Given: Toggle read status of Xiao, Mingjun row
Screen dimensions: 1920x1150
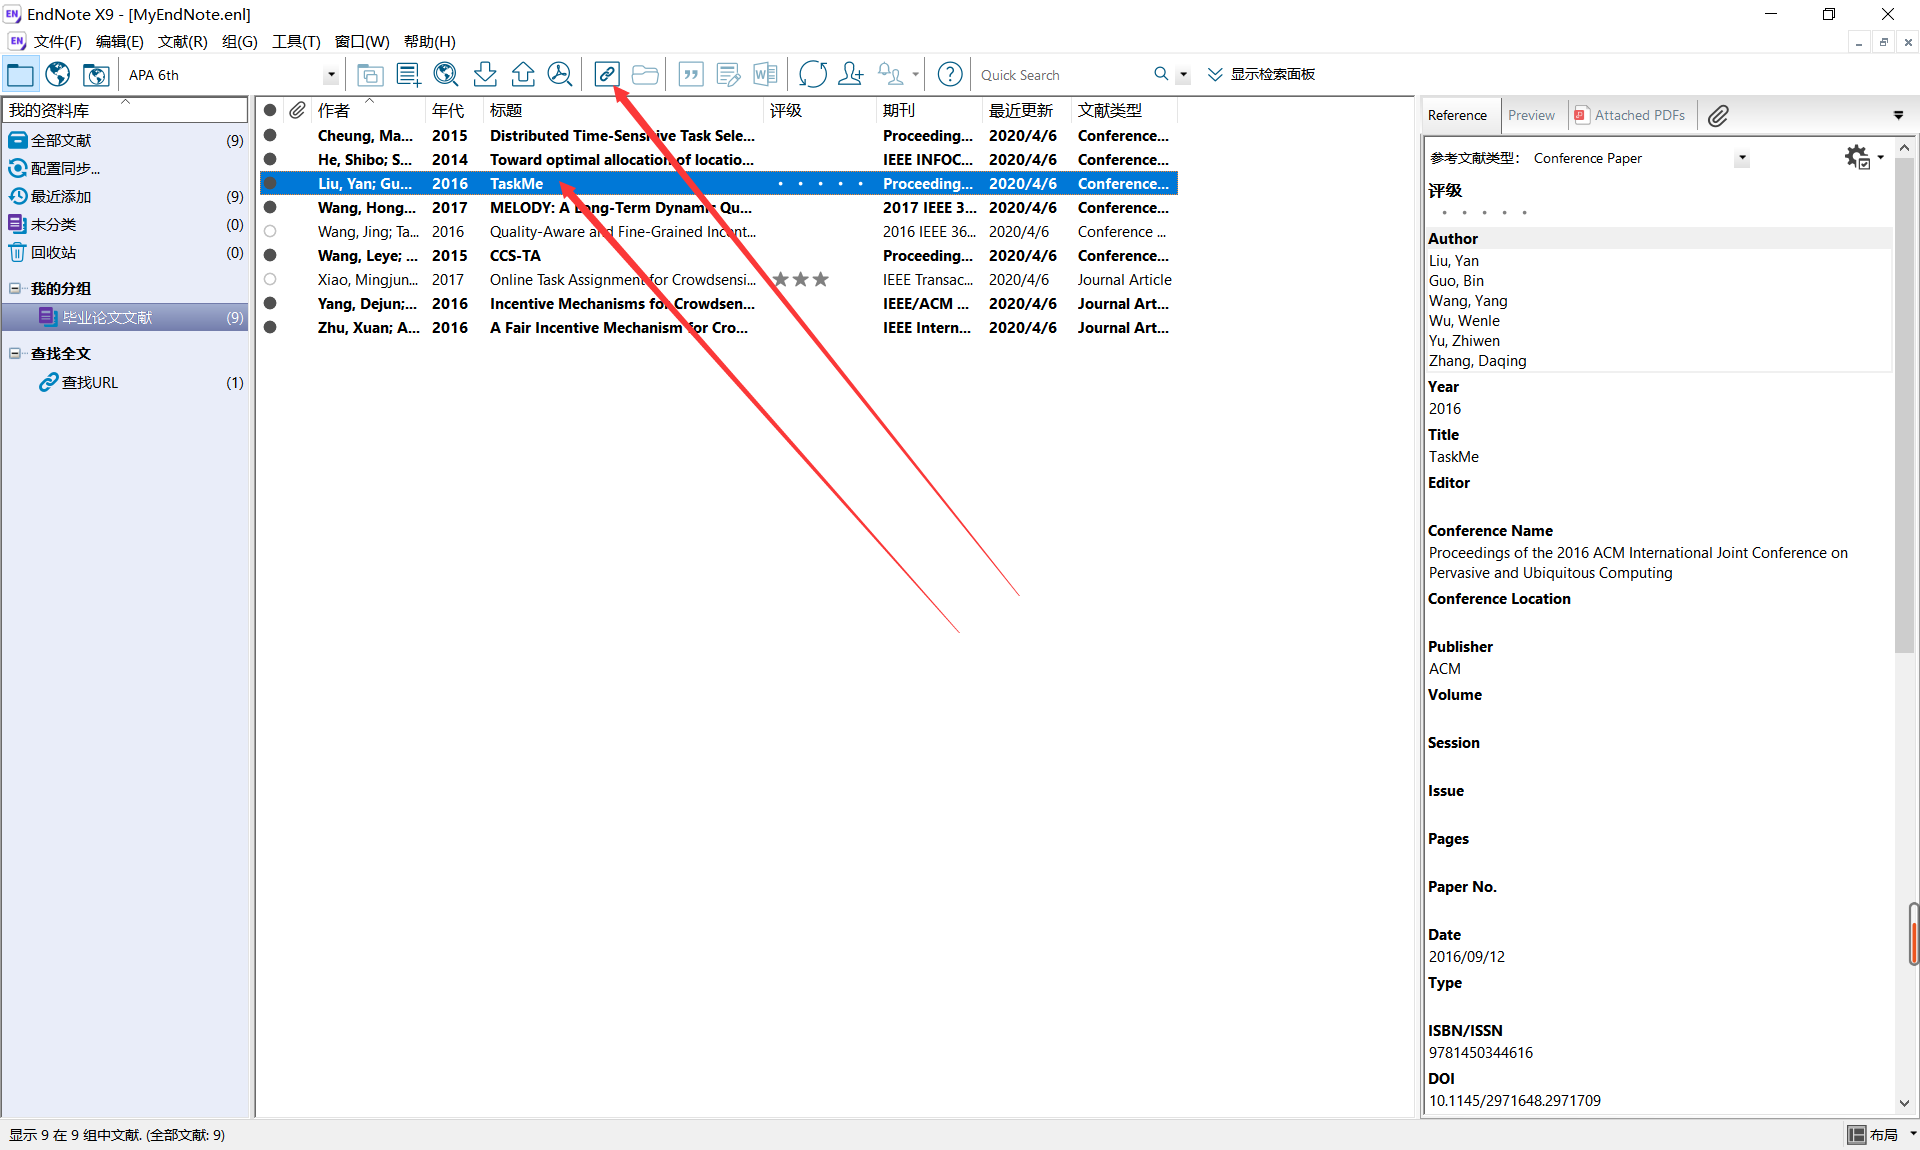Looking at the screenshot, I should click(x=270, y=279).
